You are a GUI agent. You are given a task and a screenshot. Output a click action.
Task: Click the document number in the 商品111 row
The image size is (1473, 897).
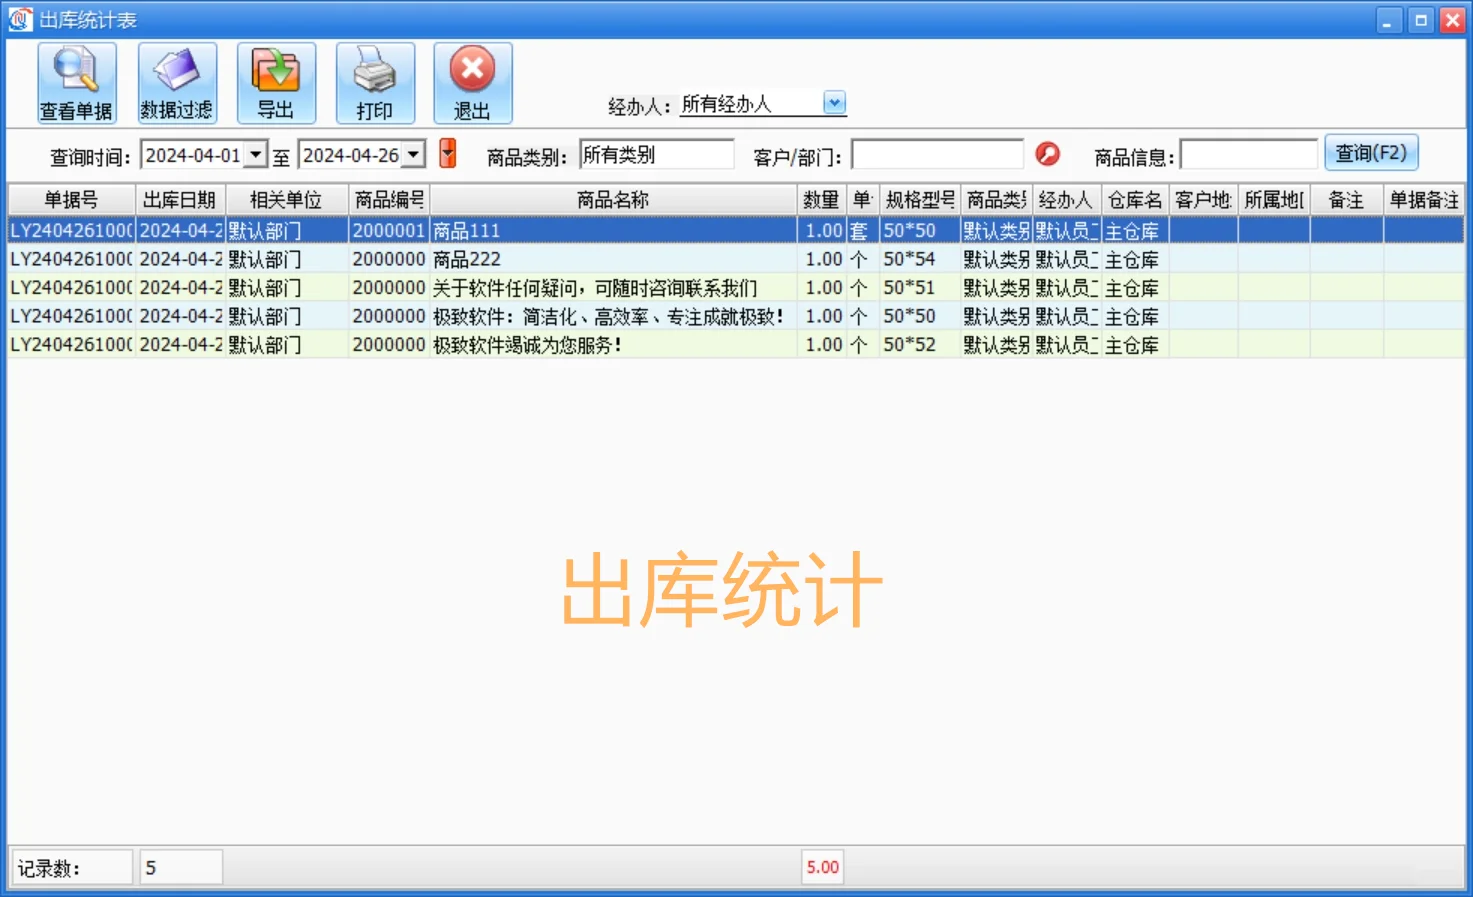(x=71, y=230)
